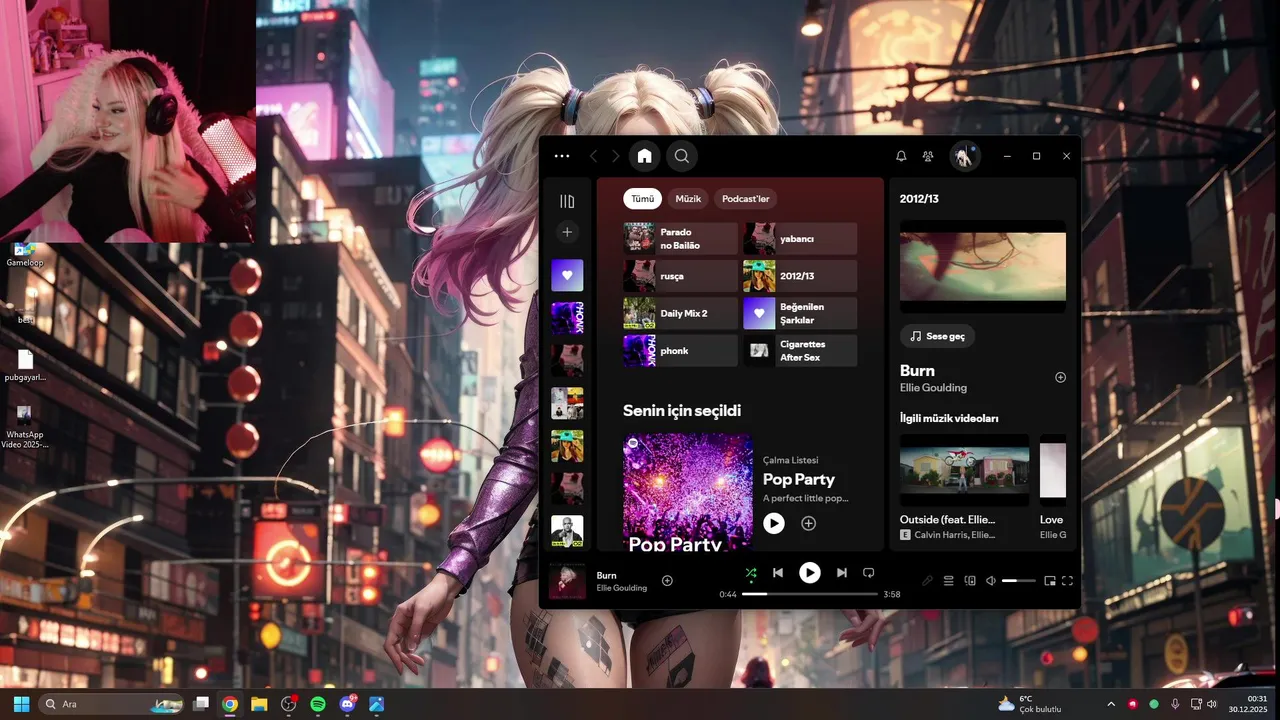Open the Cigarettes After Sex shortcut
The image size is (1280, 720).
click(x=800, y=351)
